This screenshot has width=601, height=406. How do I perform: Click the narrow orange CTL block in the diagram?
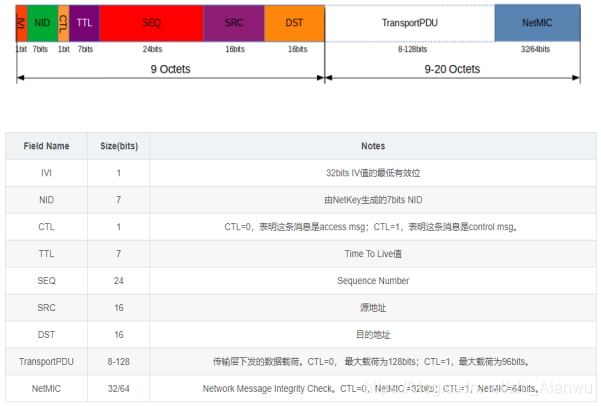coord(63,21)
